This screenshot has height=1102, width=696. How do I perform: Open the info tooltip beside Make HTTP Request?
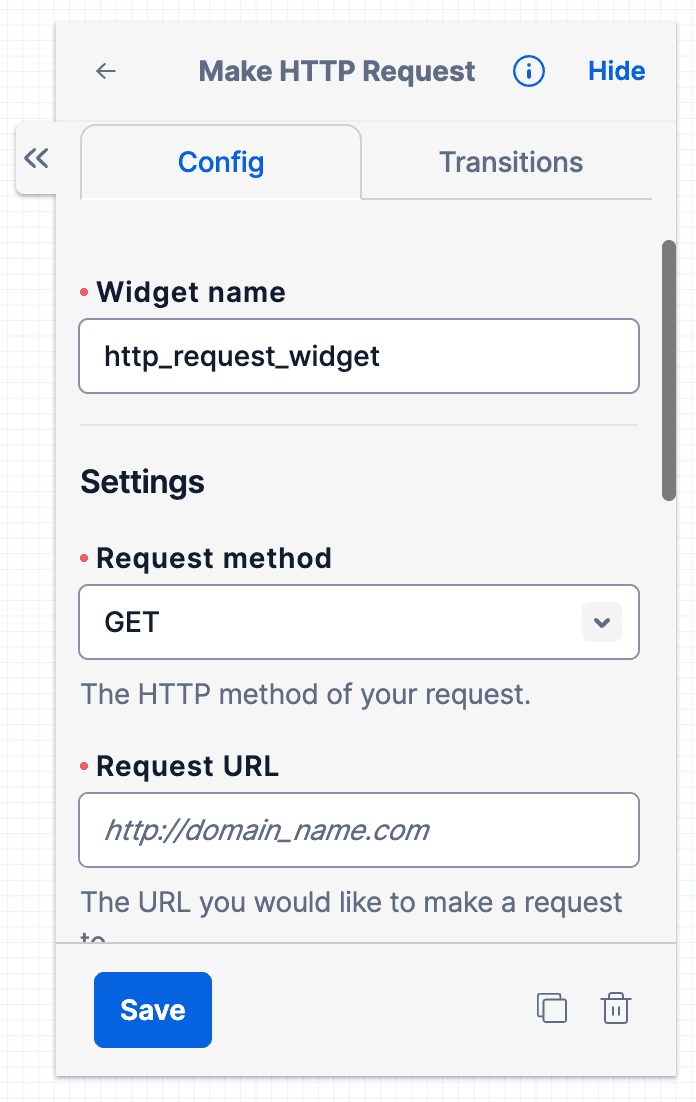pos(528,71)
